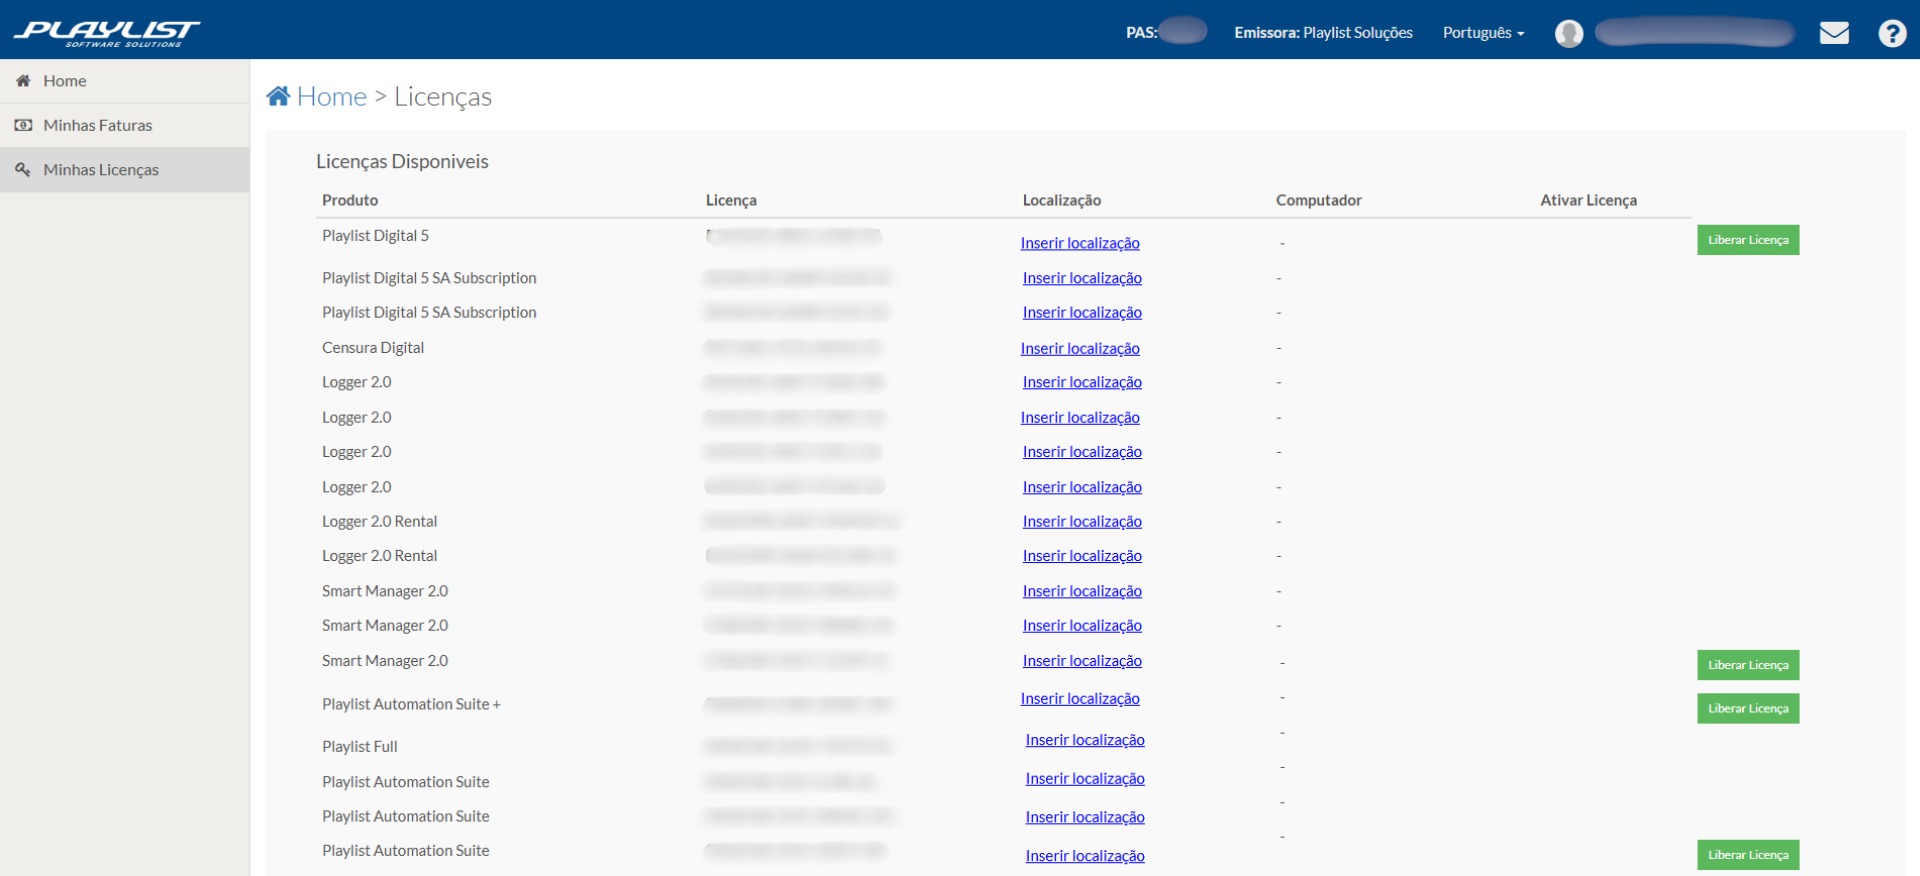1920x876 pixels.
Task: Click the Playlist Automation Suite + product name
Action: coord(411,704)
